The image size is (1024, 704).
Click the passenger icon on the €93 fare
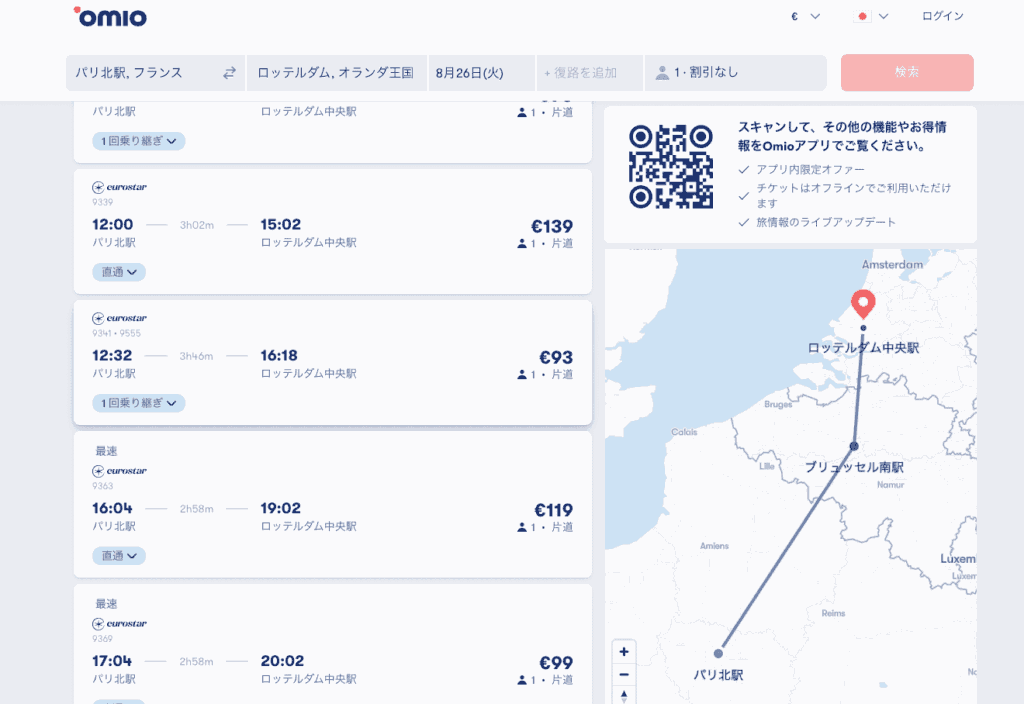[522, 375]
